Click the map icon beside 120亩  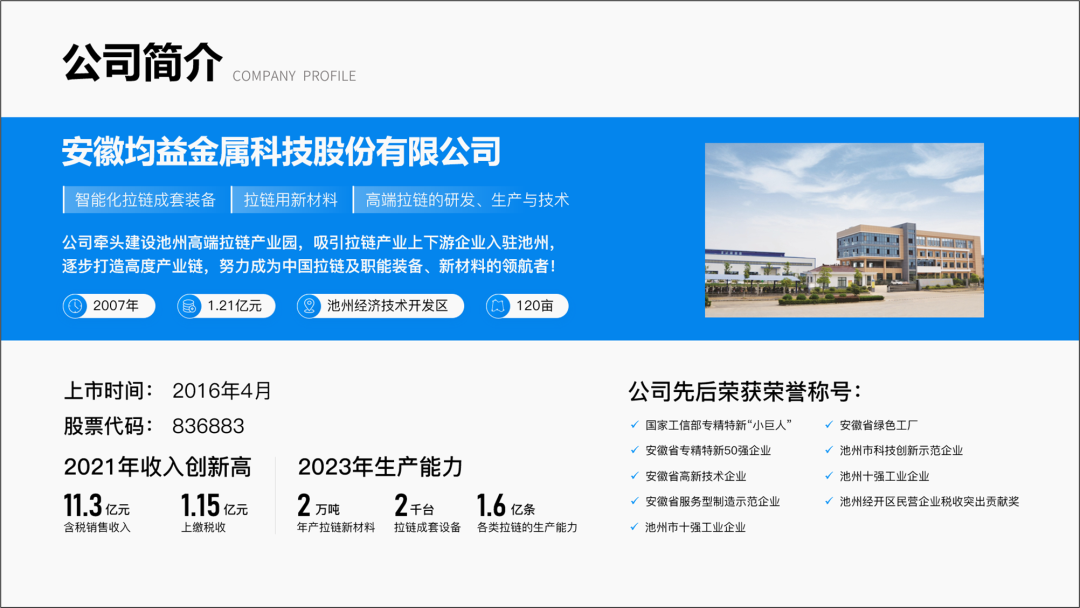497,306
